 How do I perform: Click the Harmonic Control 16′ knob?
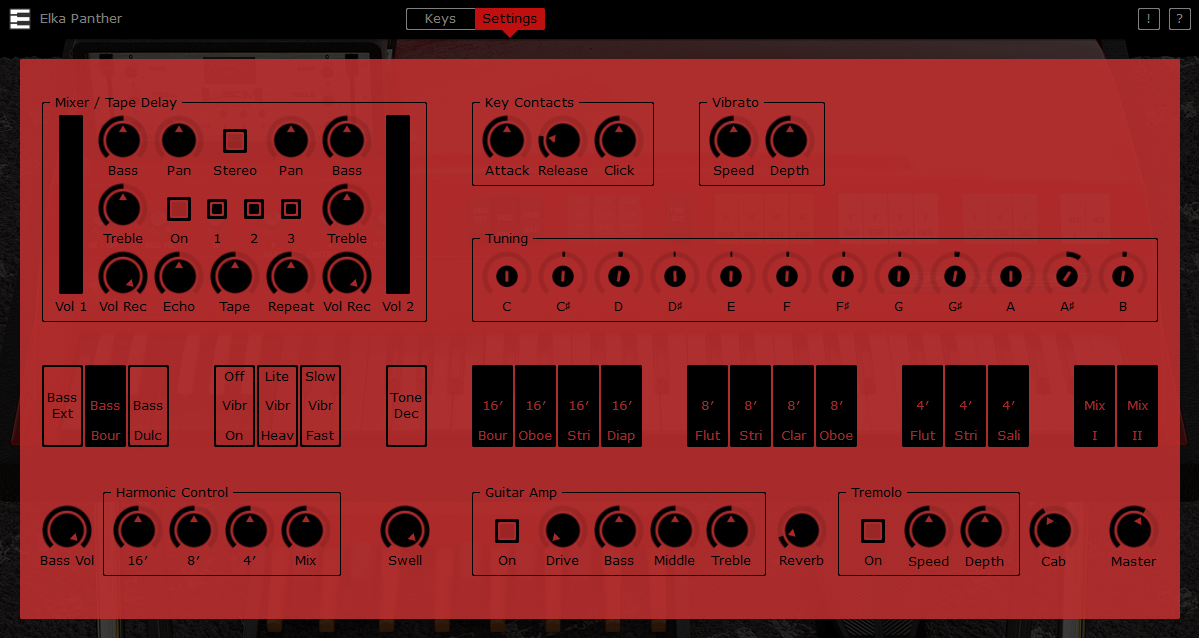pyautogui.click(x=138, y=530)
